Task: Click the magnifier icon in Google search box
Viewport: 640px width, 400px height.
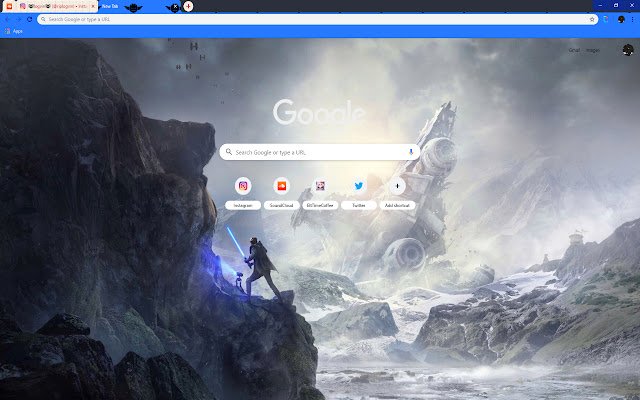Action: pyautogui.click(x=229, y=152)
